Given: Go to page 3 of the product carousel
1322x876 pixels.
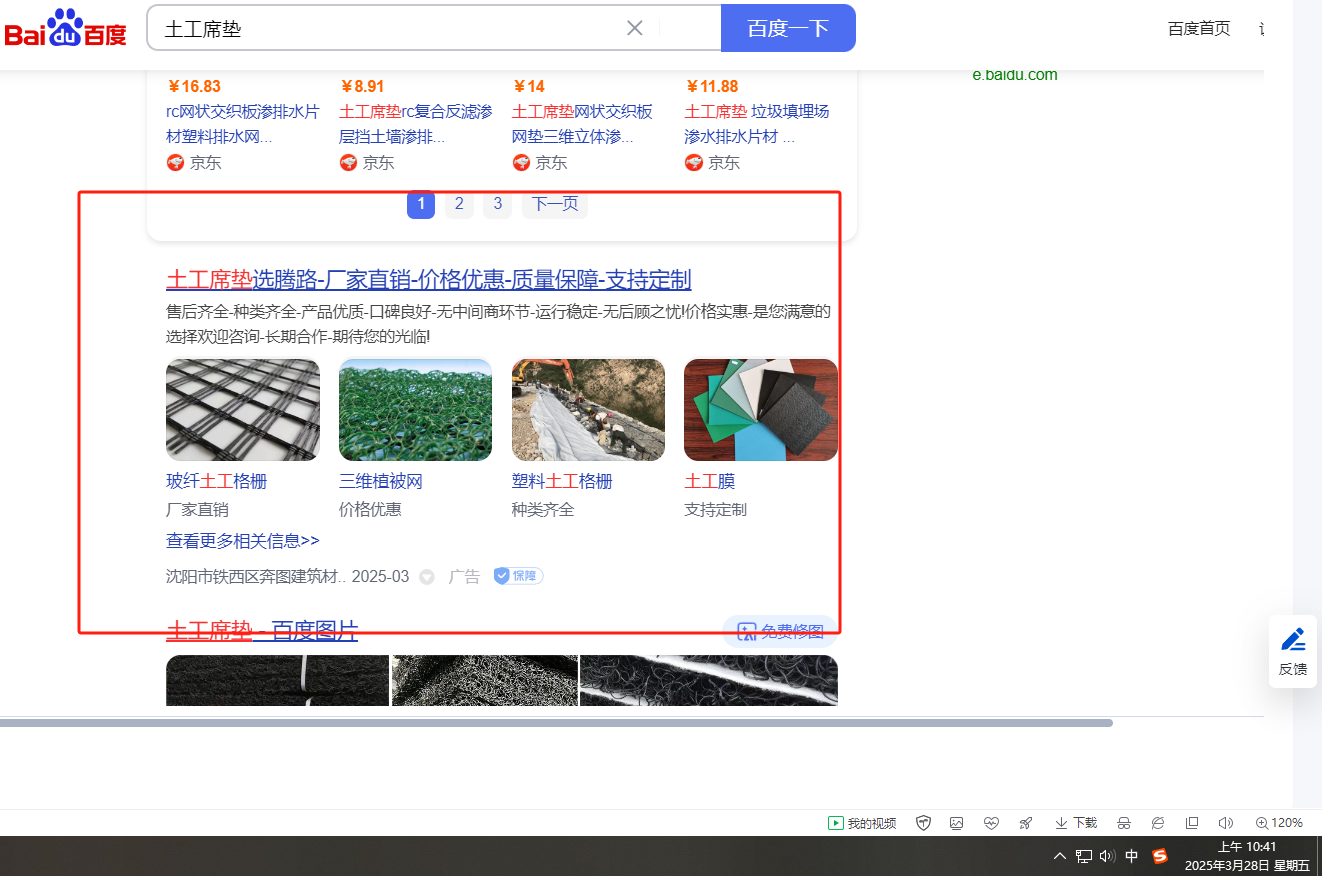Looking at the screenshot, I should 497,204.
